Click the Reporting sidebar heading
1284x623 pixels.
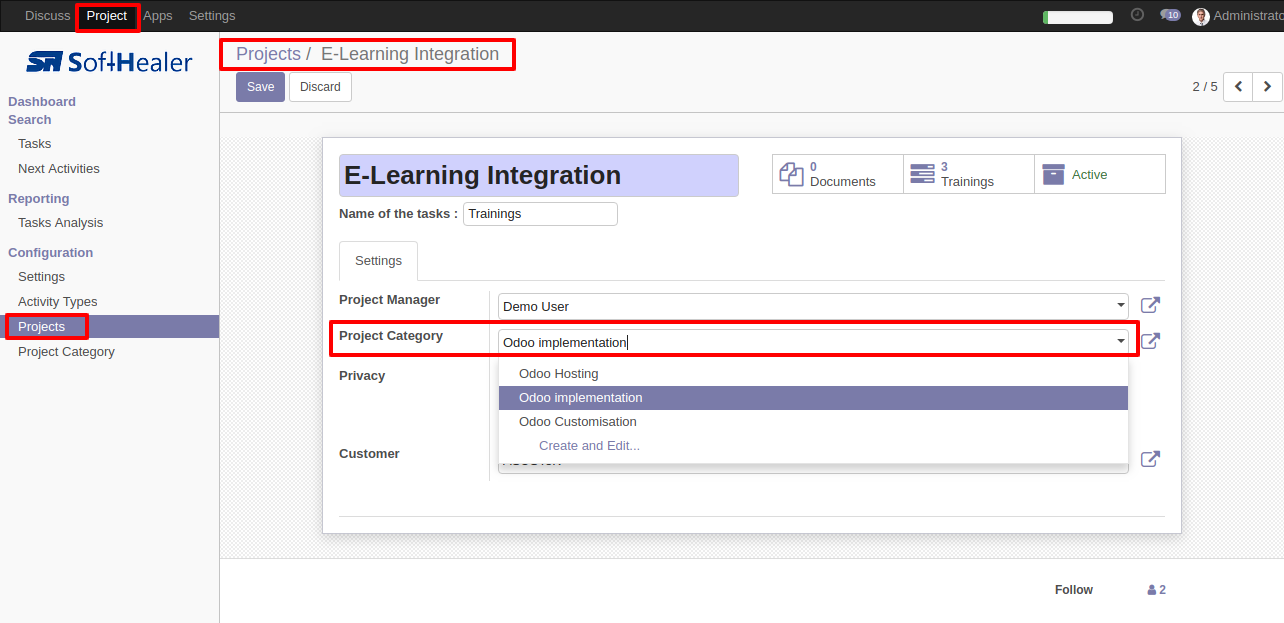tap(39, 199)
